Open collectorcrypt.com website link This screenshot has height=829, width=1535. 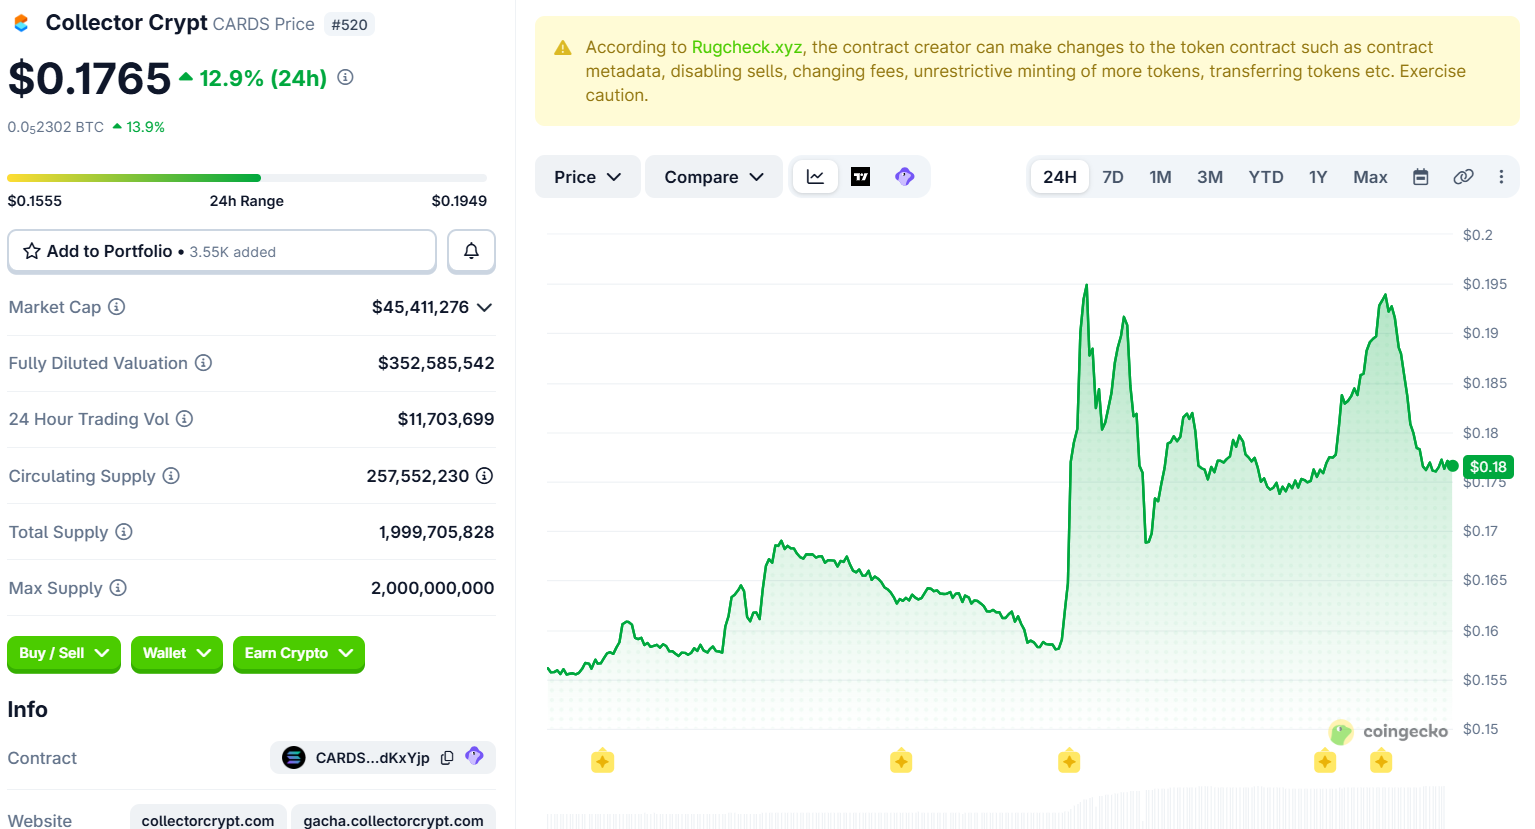click(208, 819)
